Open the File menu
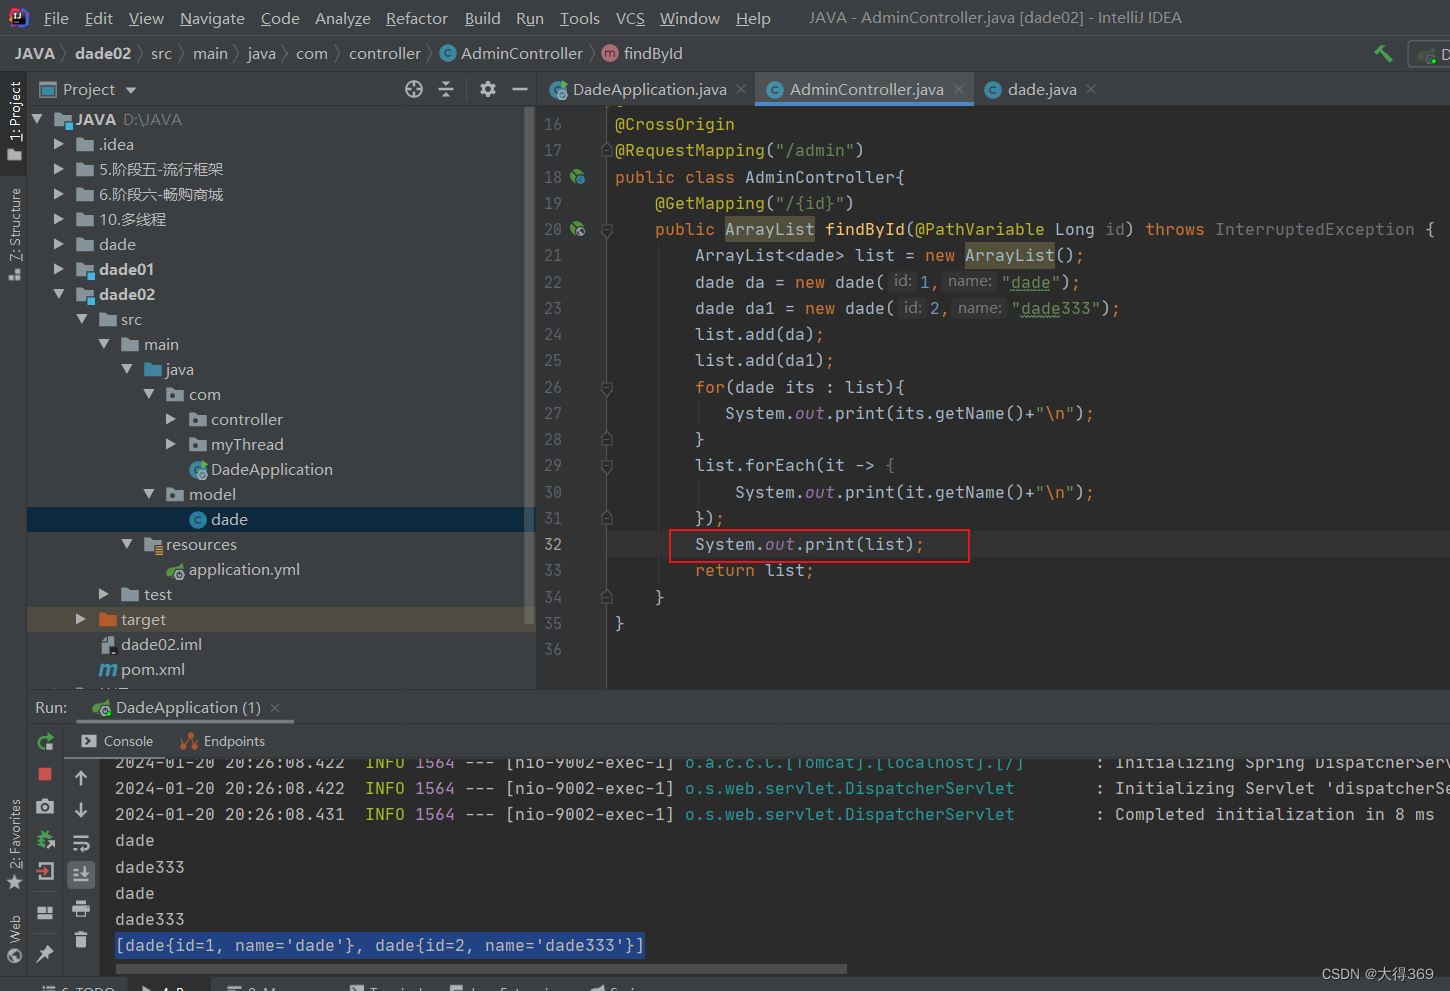 pos(56,18)
